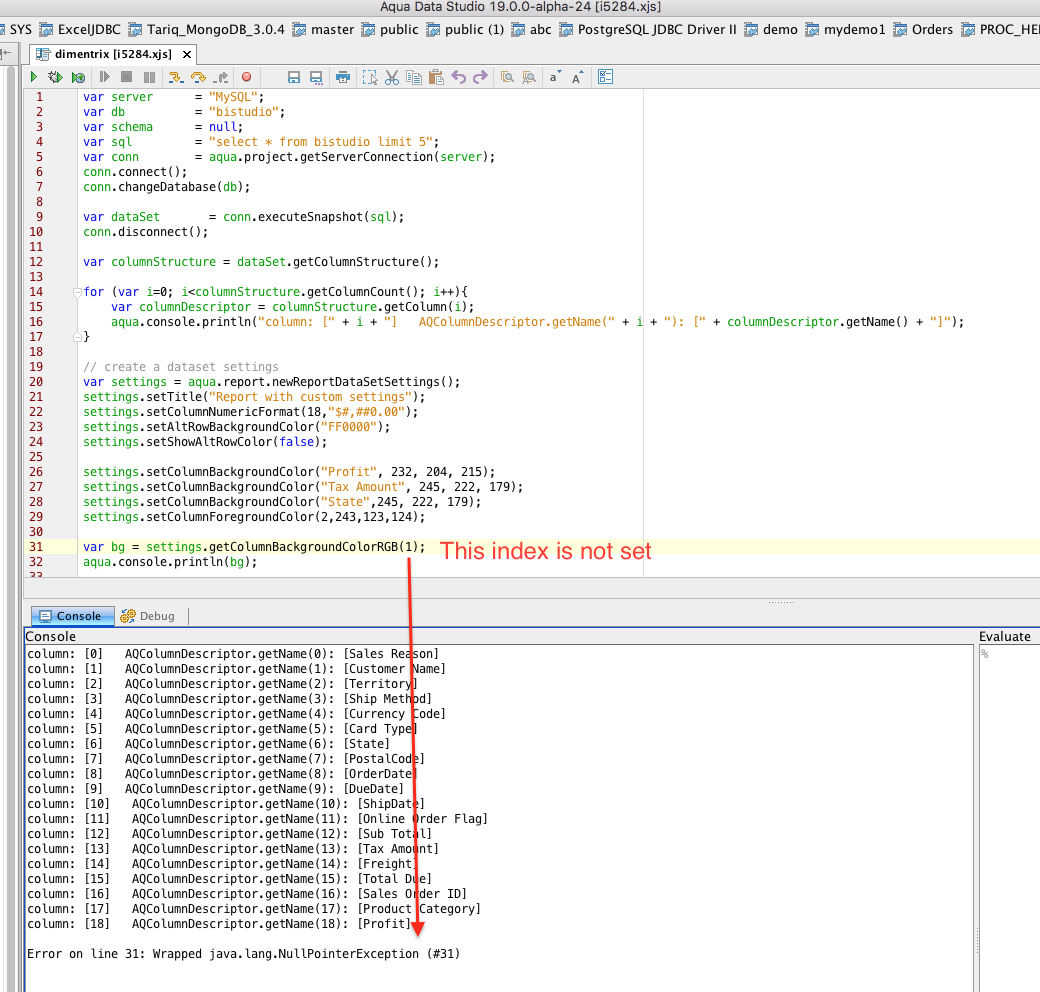
Task: Click console row for column [18] Profit
Action: (x=219, y=924)
